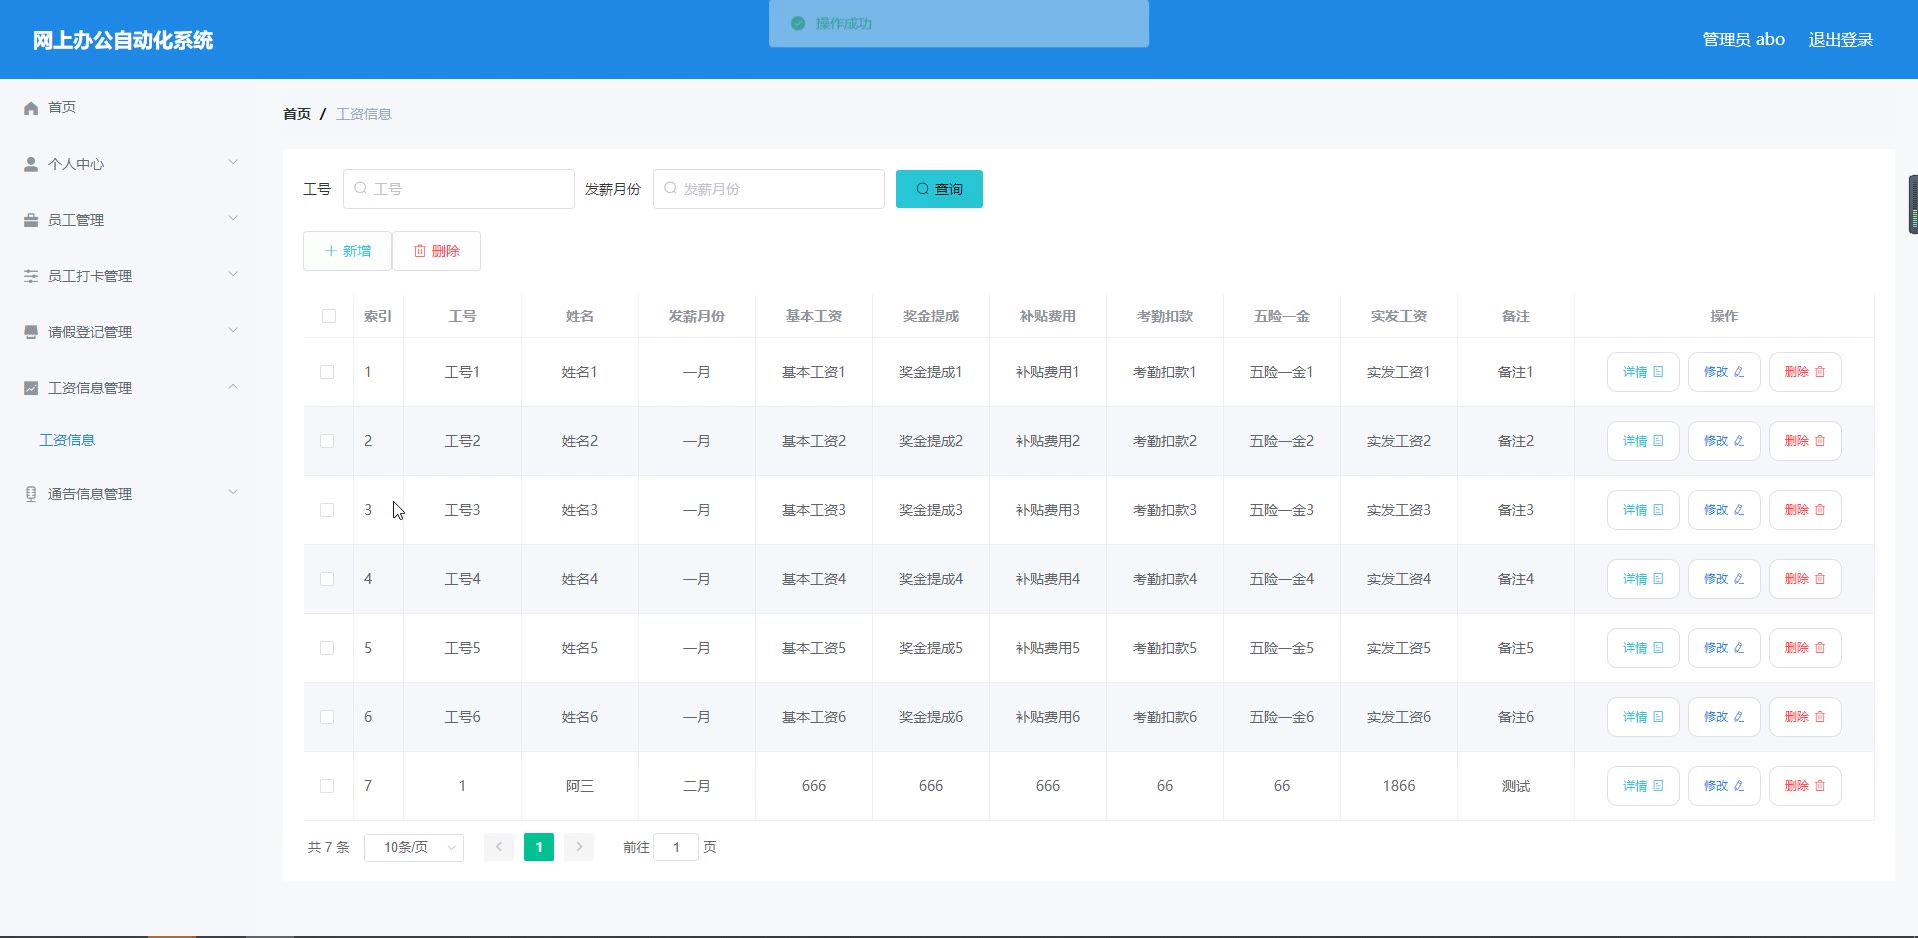
Task: Click the 1866 salary cell
Action: pyautogui.click(x=1399, y=786)
